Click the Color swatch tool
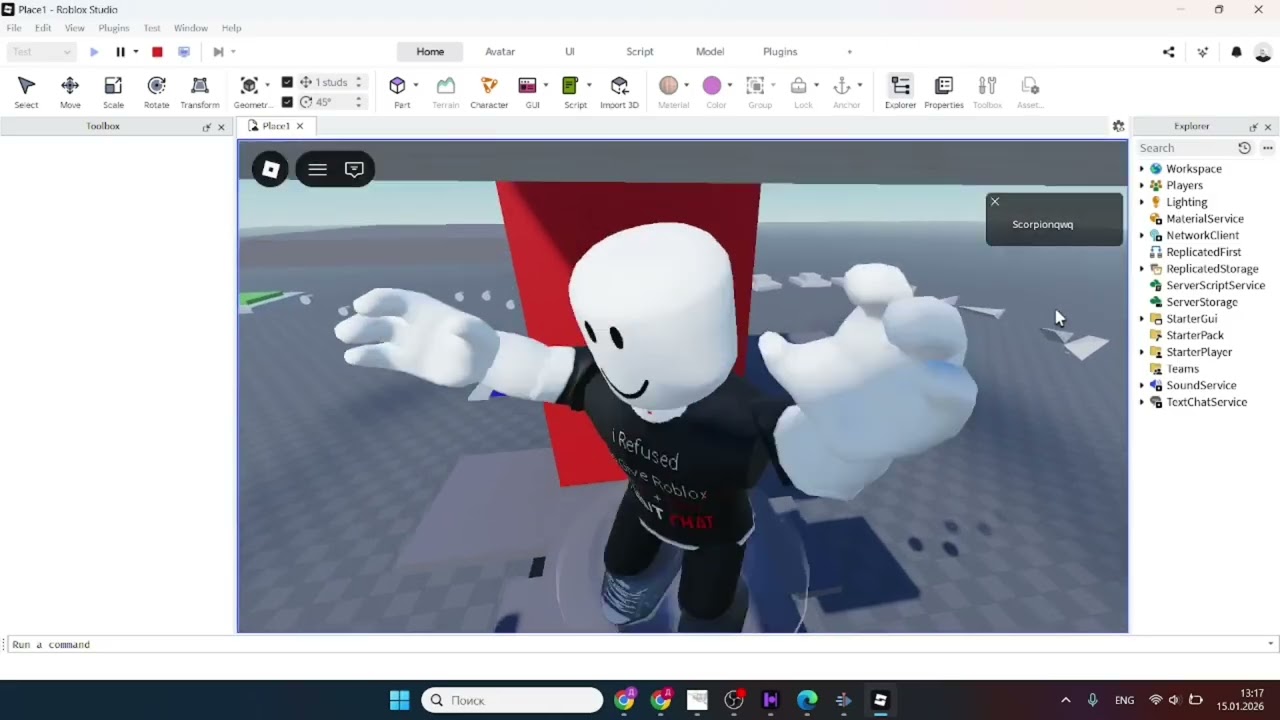Viewport: 1280px width, 720px height. [712, 87]
